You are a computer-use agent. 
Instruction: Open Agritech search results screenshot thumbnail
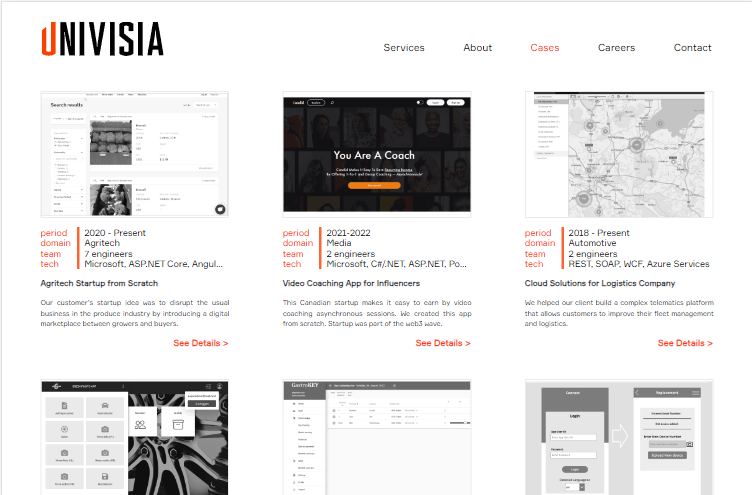(x=134, y=154)
